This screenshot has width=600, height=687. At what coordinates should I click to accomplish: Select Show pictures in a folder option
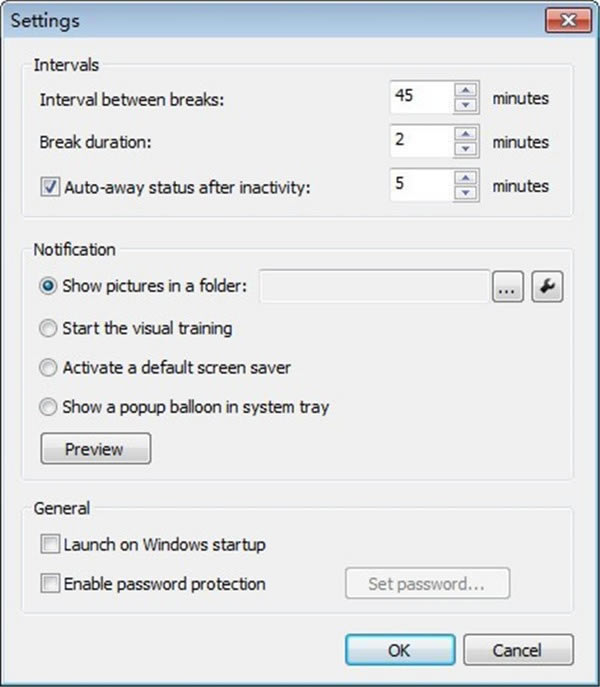click(49, 286)
